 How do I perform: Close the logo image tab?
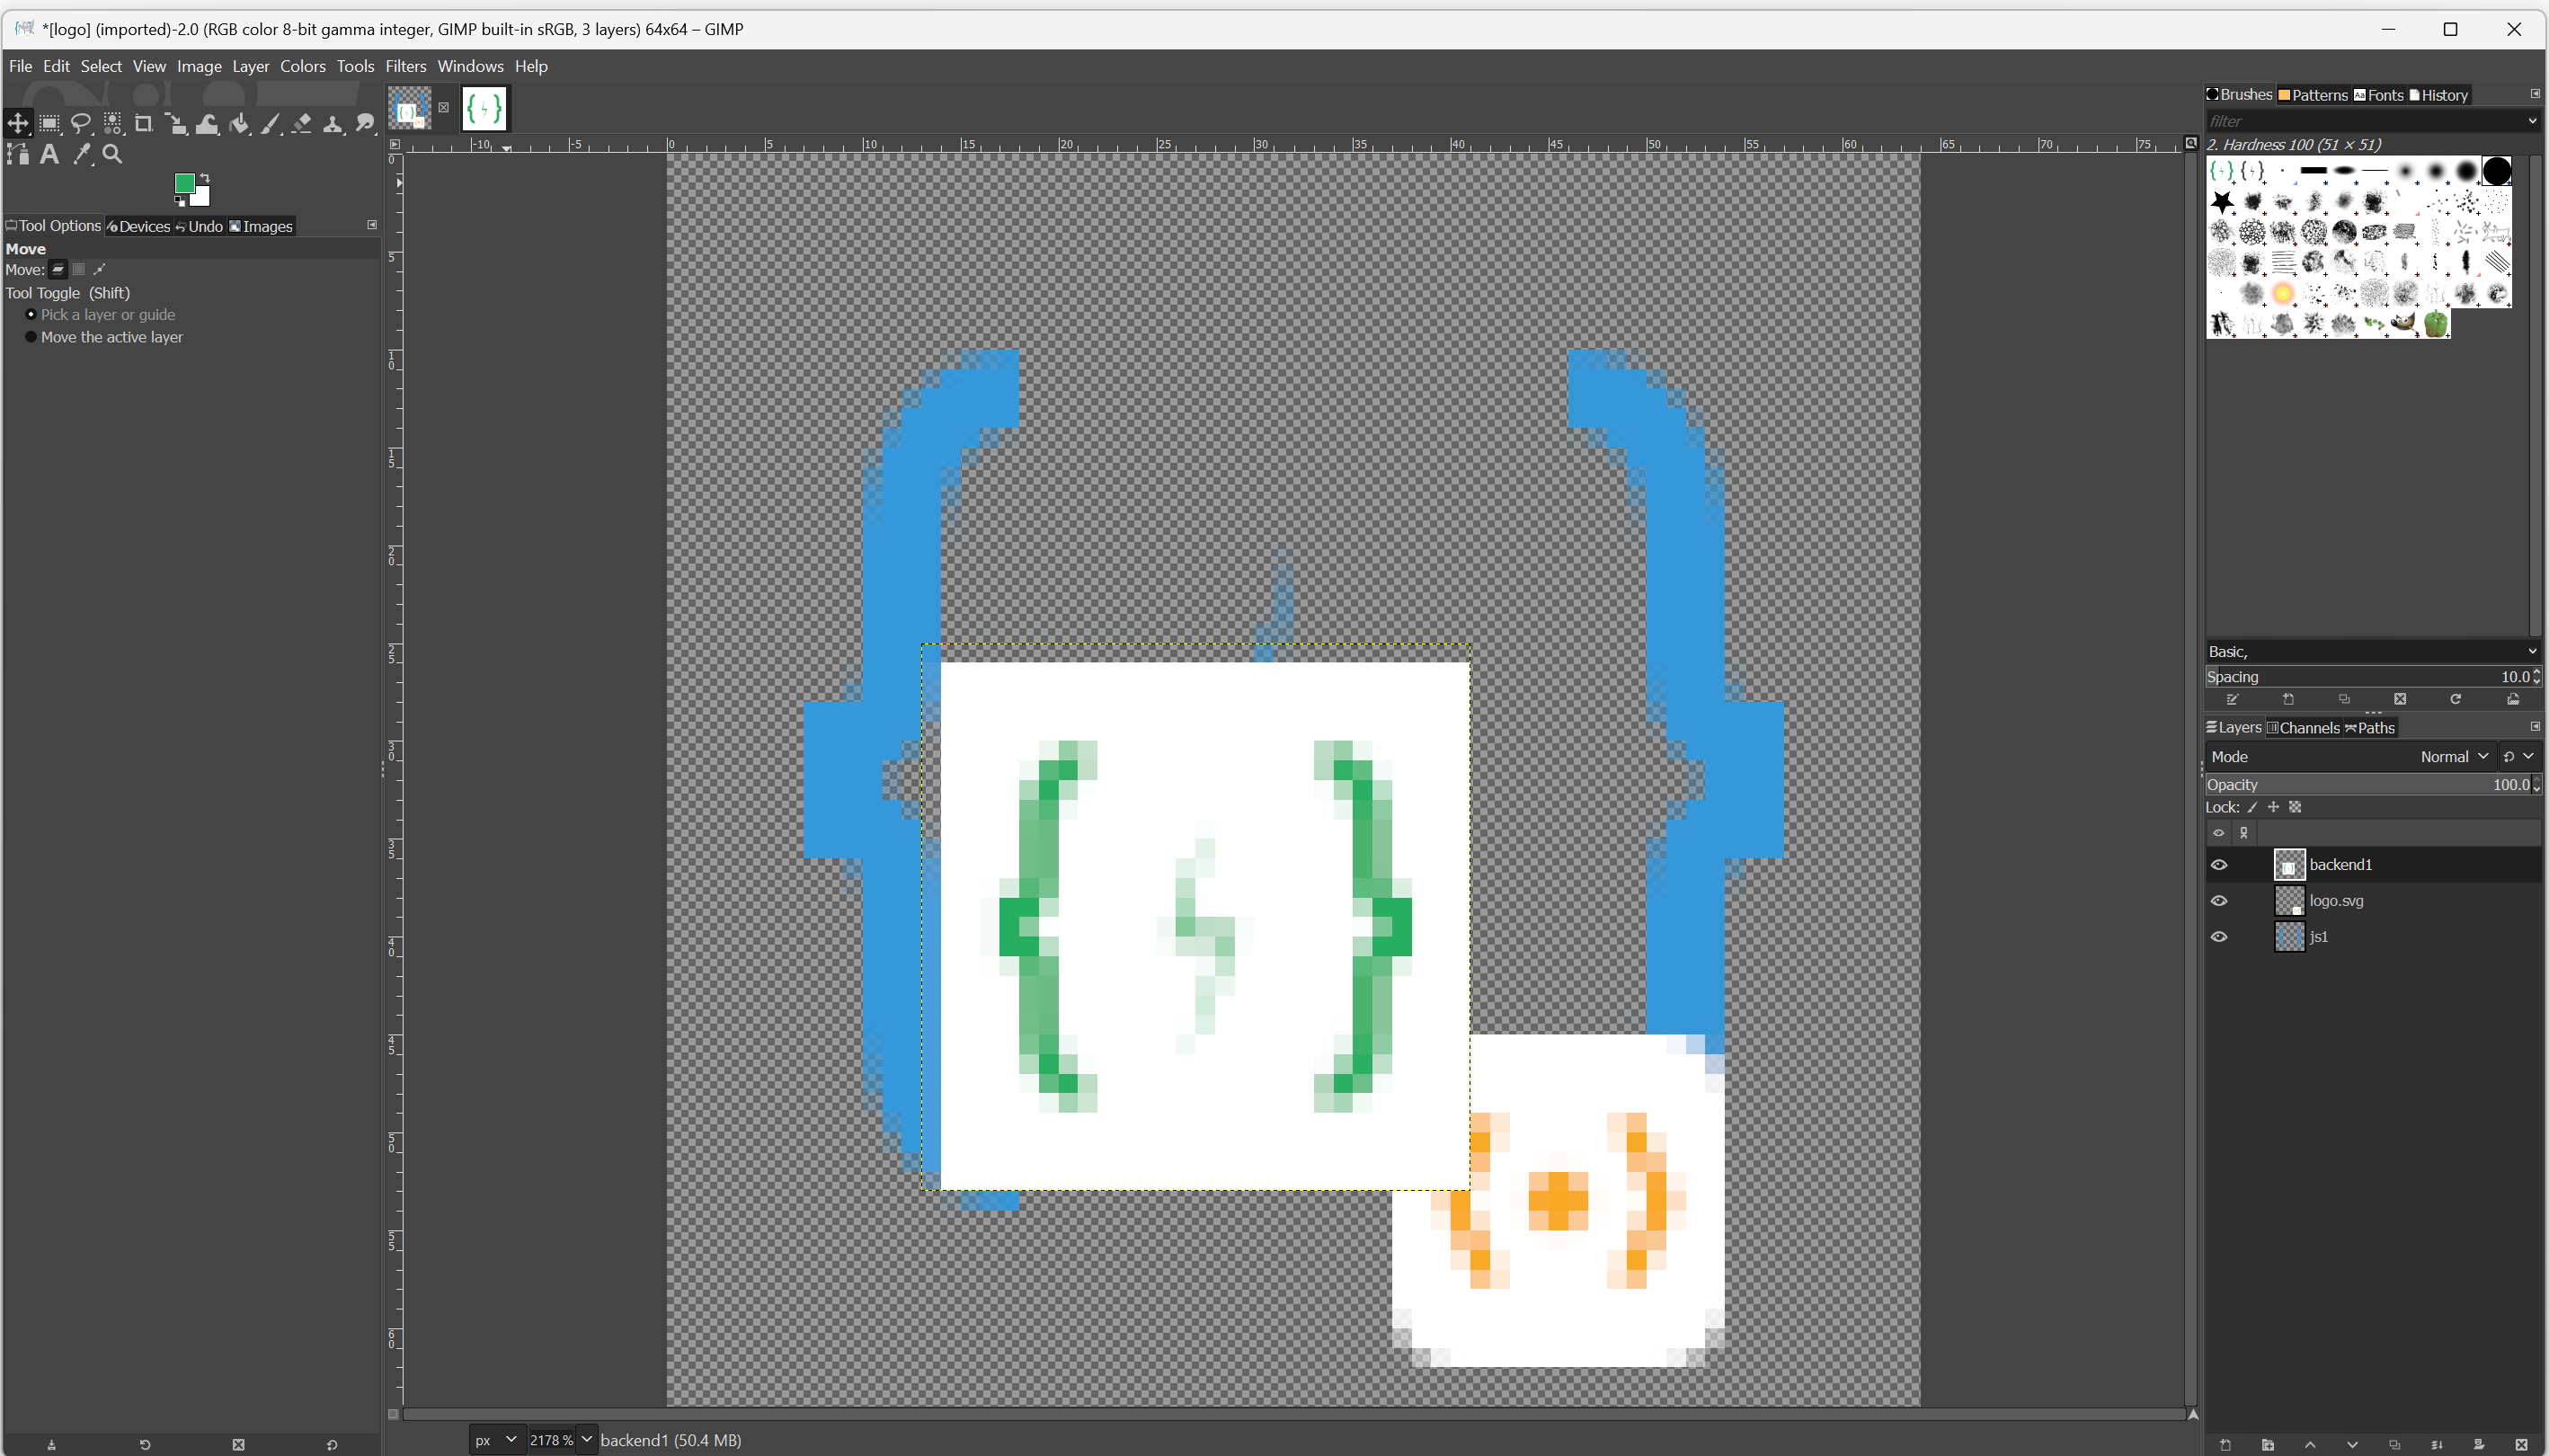pyautogui.click(x=444, y=107)
